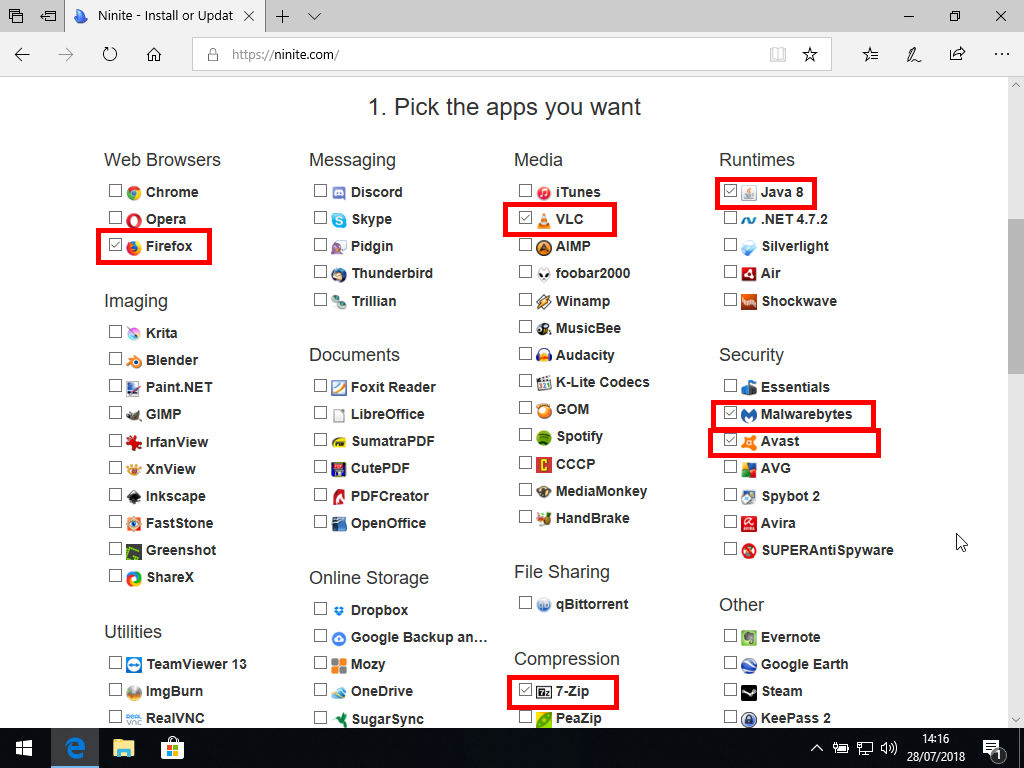Check the KeePass 2 checkbox
The width and height of the screenshot is (1024, 768).
(x=731, y=717)
